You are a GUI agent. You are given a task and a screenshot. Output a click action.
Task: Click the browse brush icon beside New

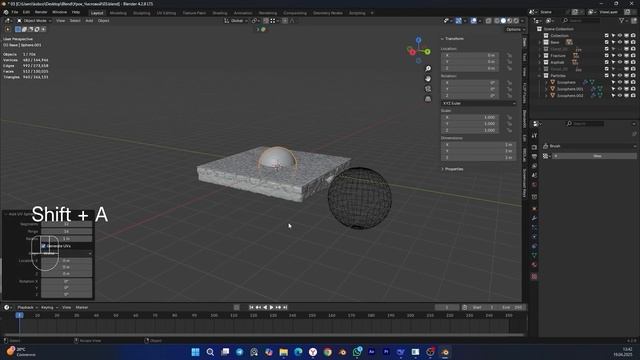click(x=547, y=156)
